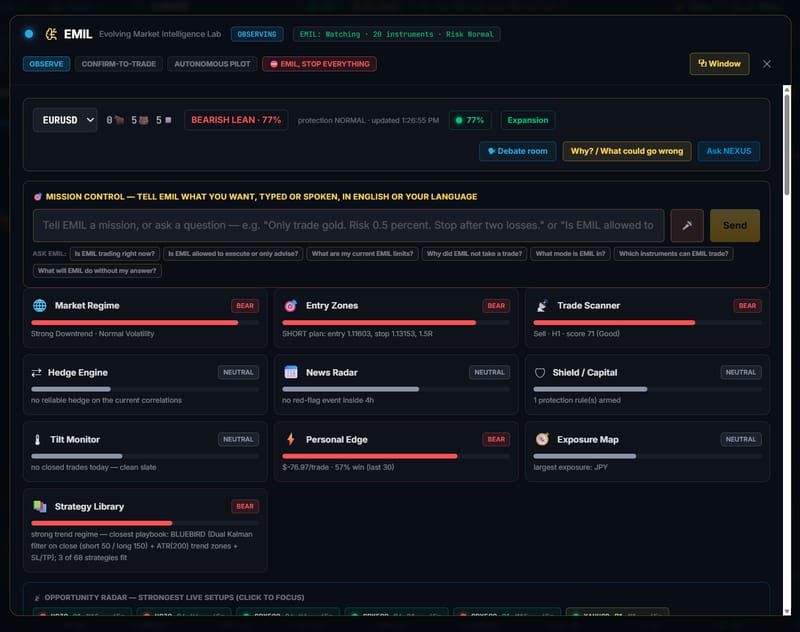Click the Expansion badge

pos(528,120)
